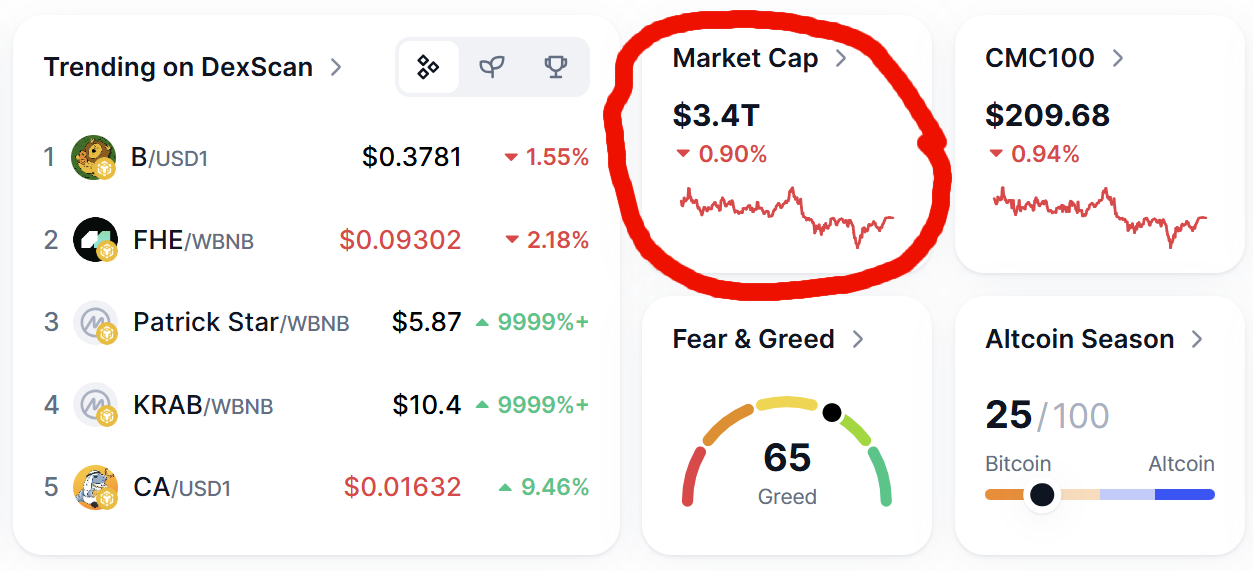Click the Fear & Greed gauge indicator dot

[831, 412]
